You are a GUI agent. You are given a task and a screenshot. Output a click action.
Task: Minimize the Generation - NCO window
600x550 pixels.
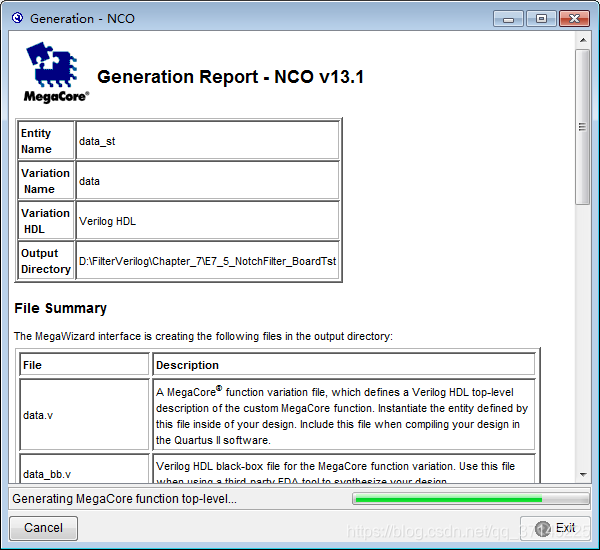pyautogui.click(x=508, y=18)
